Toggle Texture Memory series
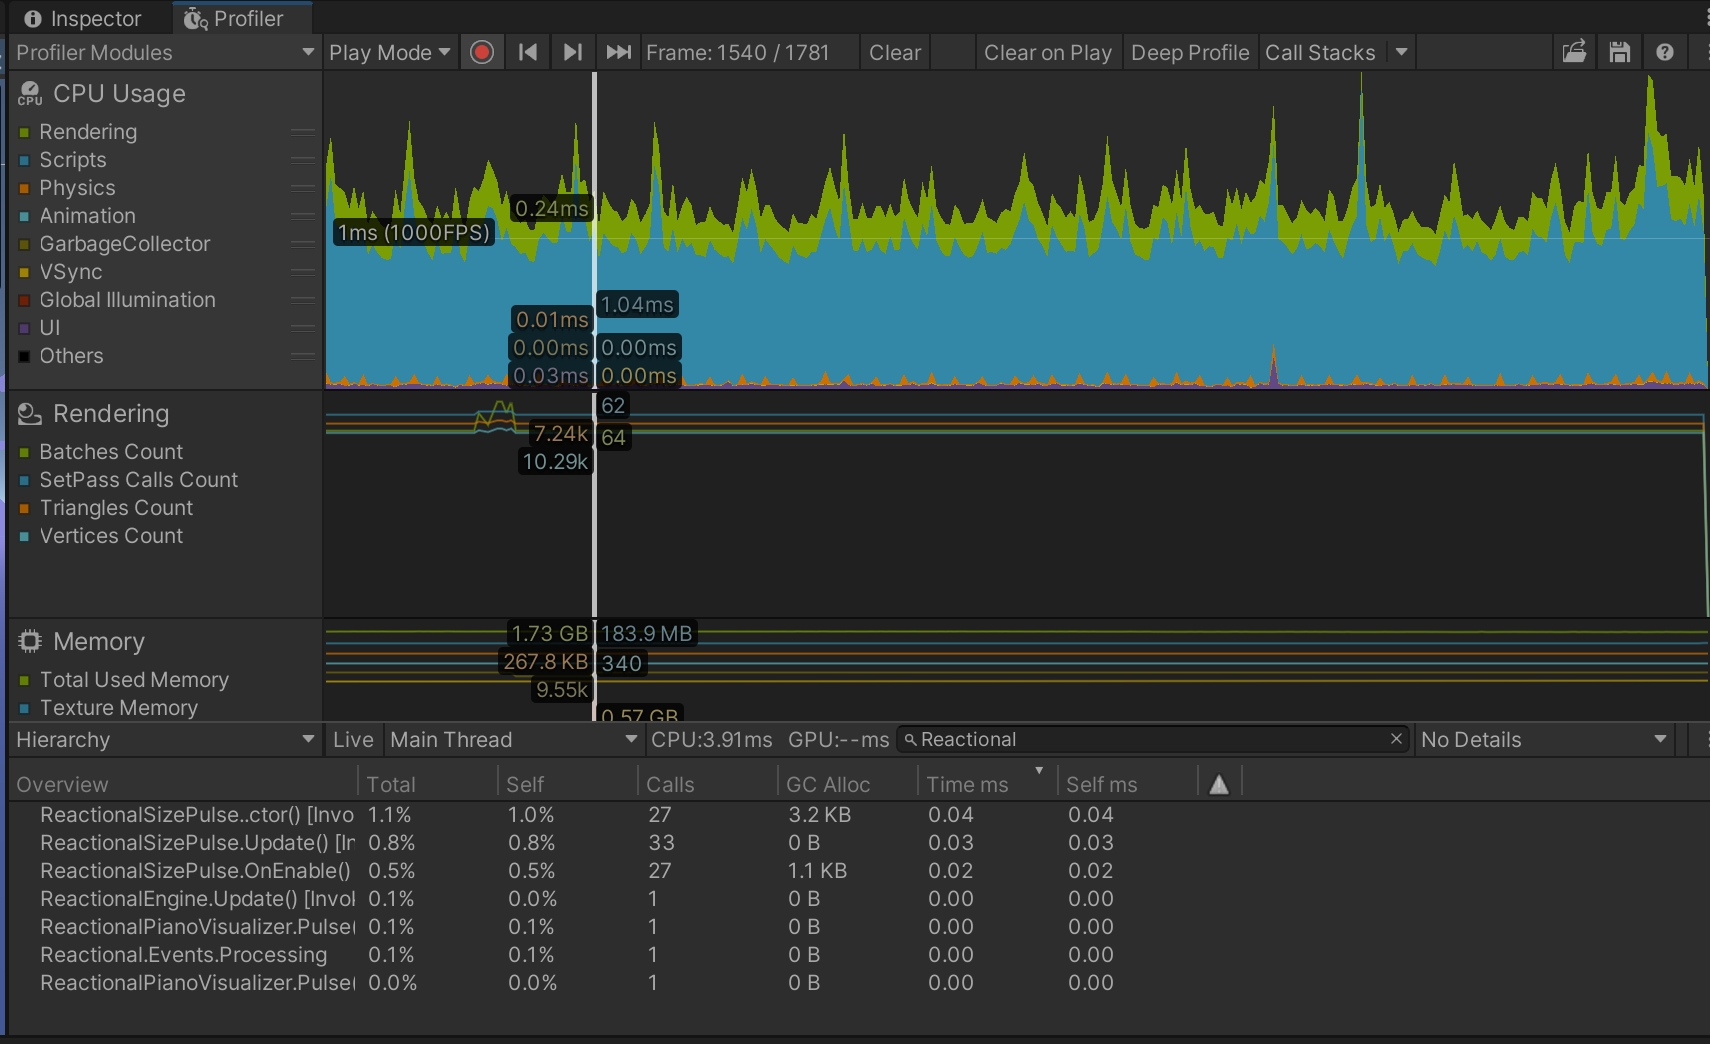Image resolution: width=1710 pixels, height=1044 pixels. click(24, 708)
